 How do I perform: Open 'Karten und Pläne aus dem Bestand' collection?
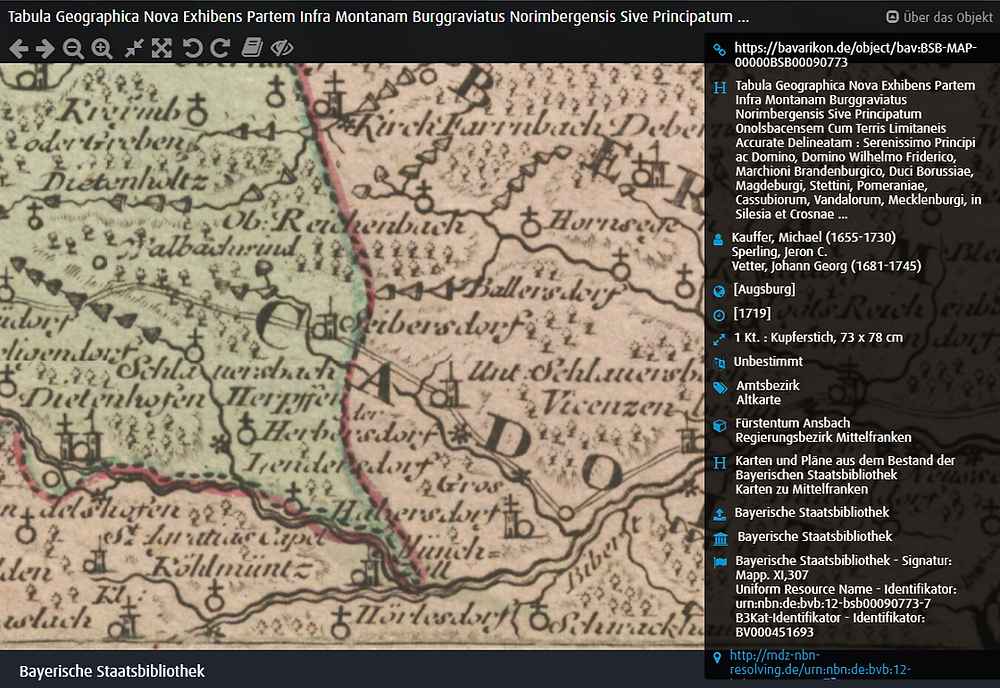coord(845,467)
